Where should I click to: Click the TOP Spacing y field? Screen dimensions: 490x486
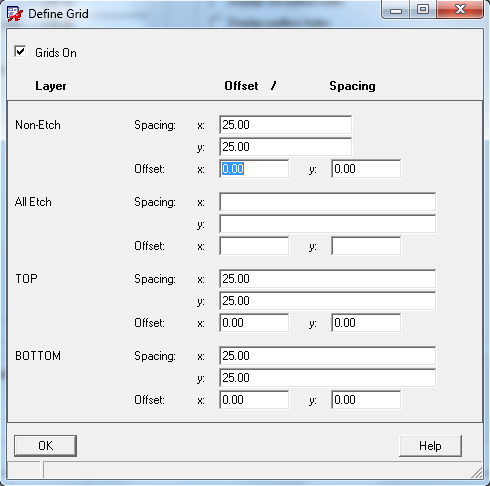tap(328, 301)
